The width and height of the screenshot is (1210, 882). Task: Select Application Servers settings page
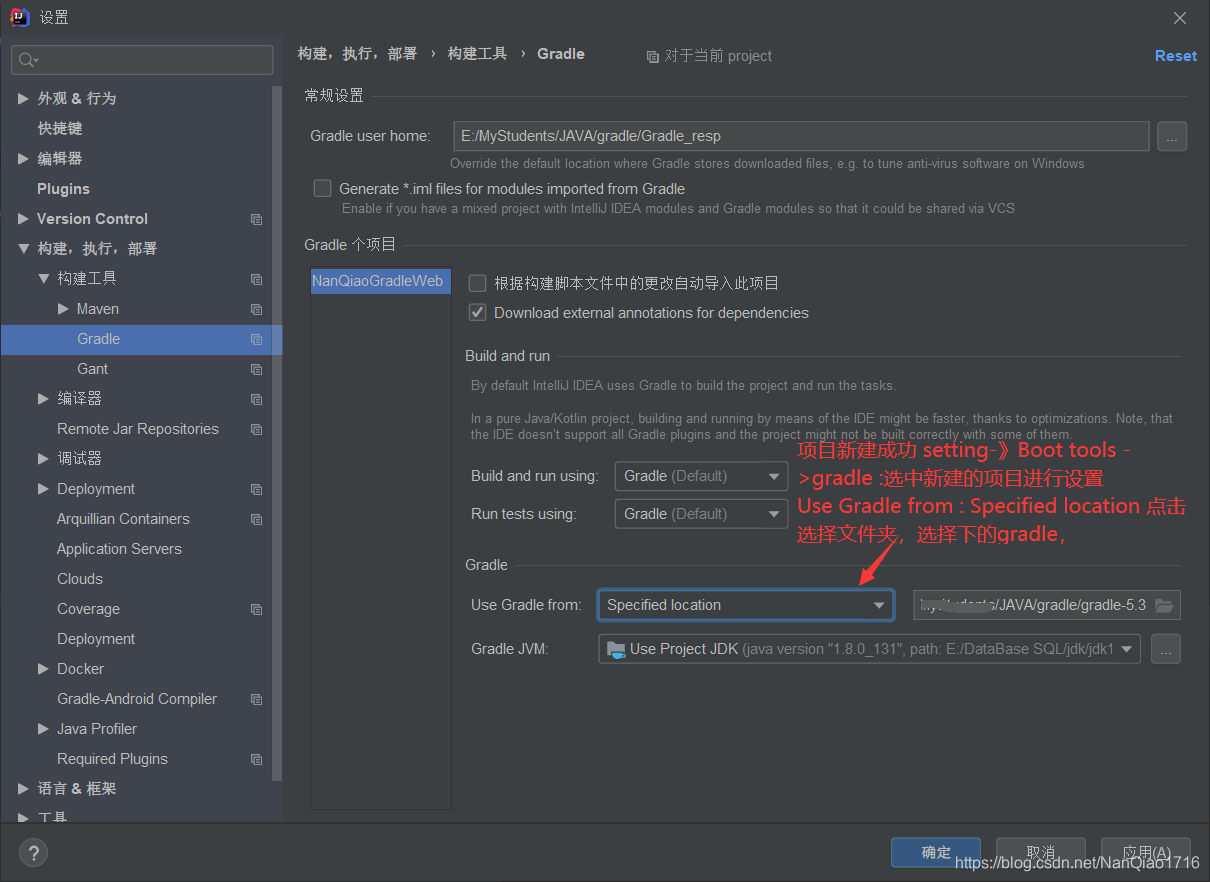(x=119, y=549)
